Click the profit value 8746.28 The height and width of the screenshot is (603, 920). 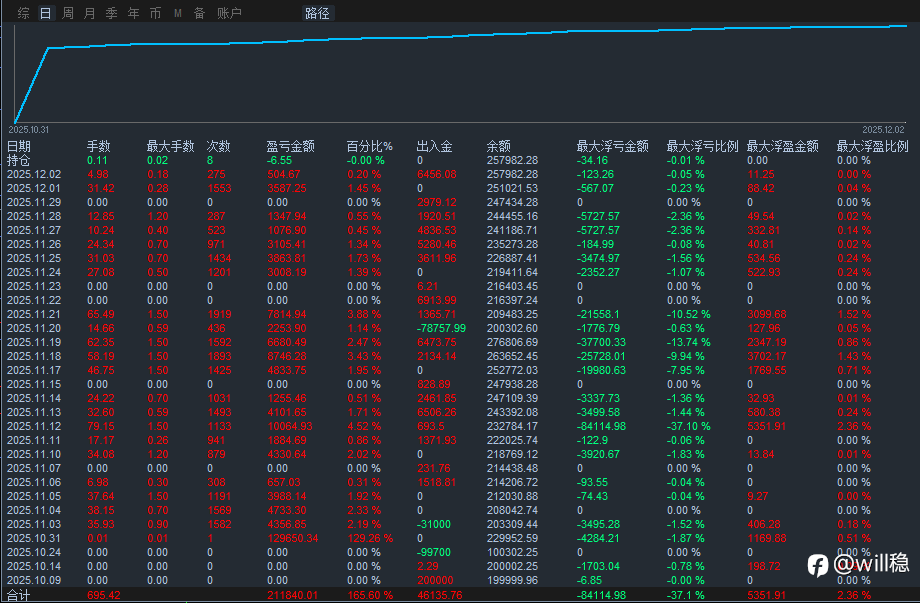coord(287,357)
